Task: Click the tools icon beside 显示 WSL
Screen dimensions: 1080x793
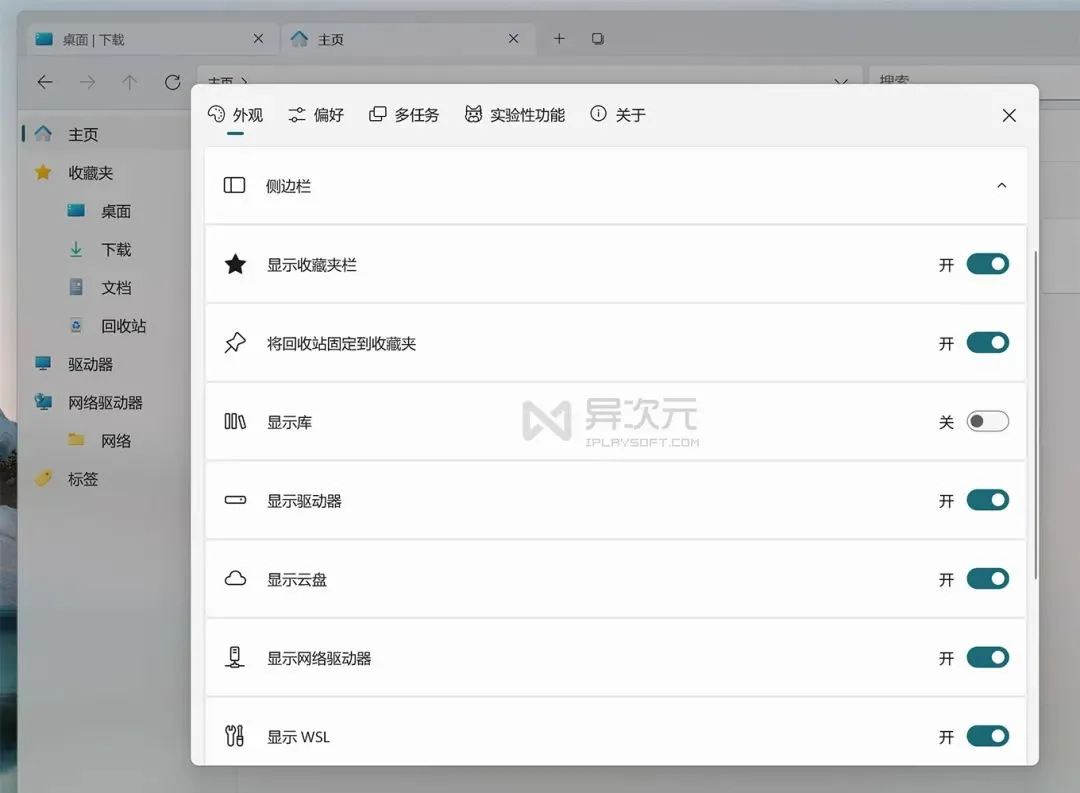Action: 235,736
